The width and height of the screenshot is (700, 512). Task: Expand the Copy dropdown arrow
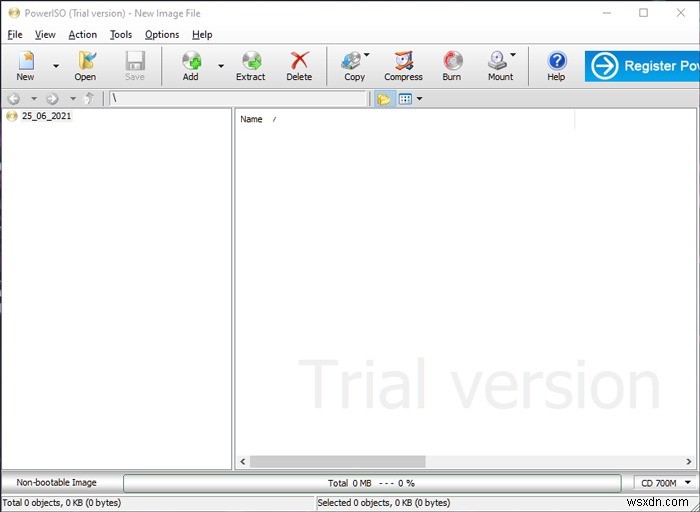367,54
